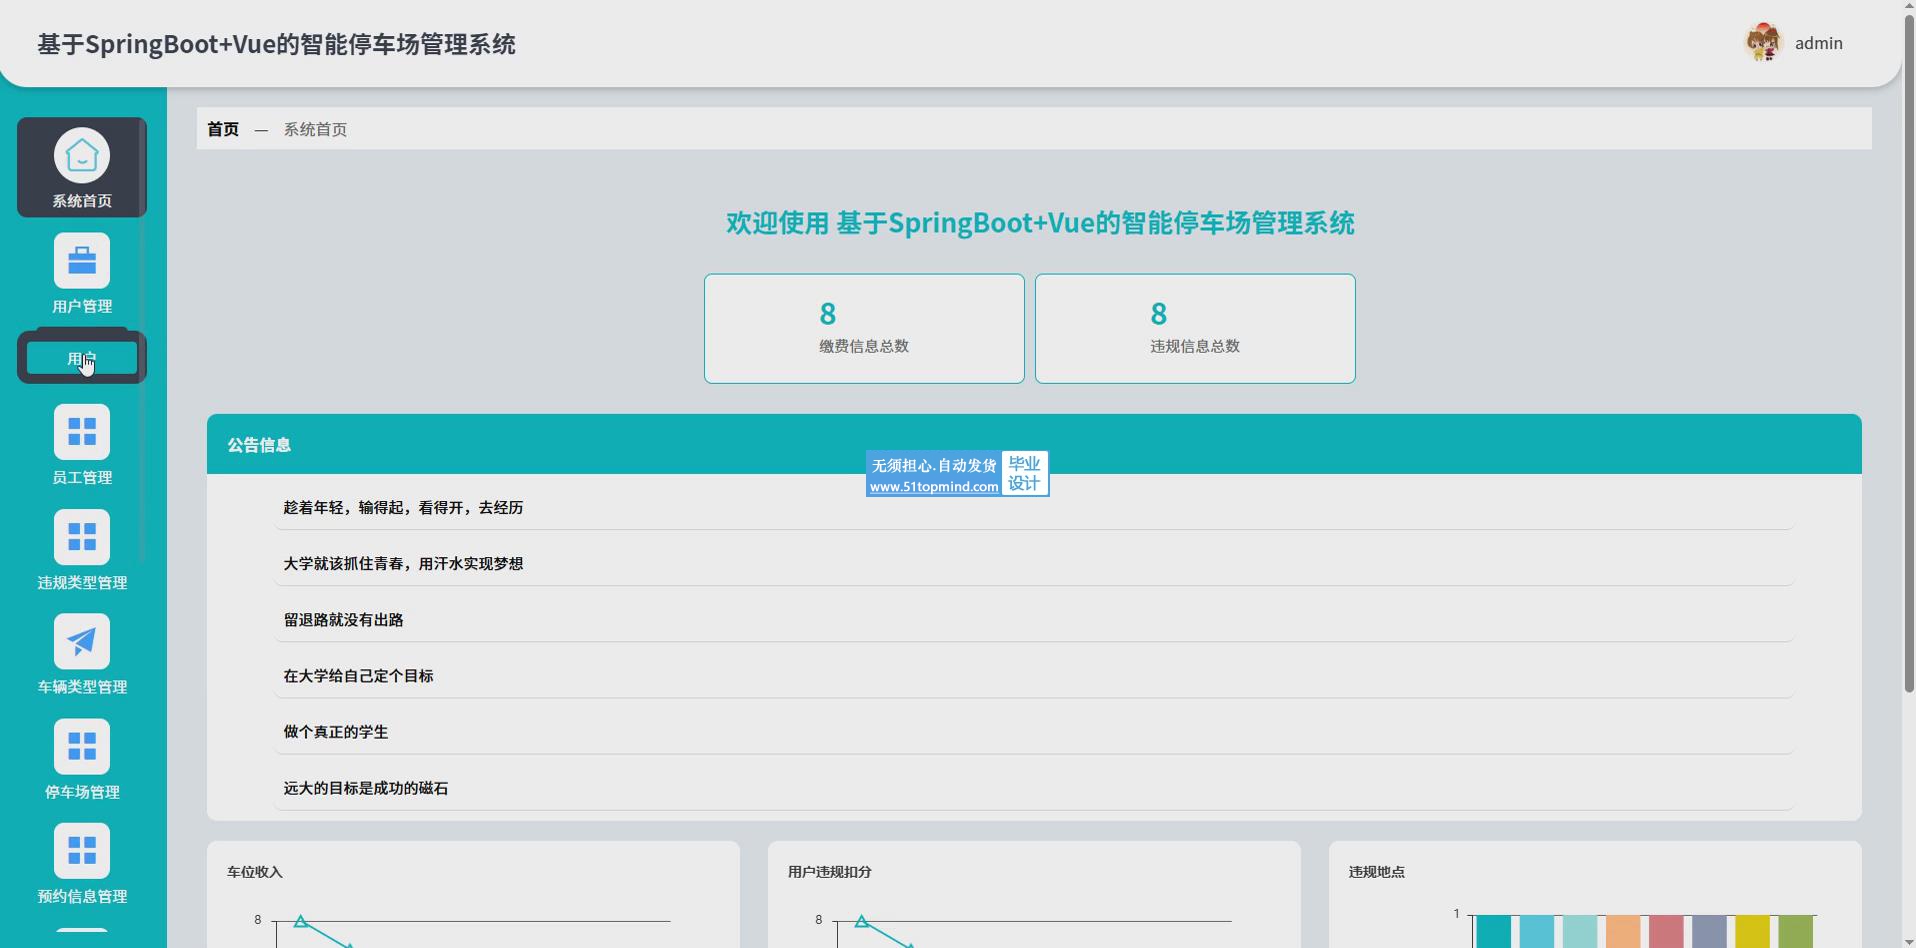Screen dimensions: 1916x948
Task: Click the admin avatar image
Action: (1763, 43)
